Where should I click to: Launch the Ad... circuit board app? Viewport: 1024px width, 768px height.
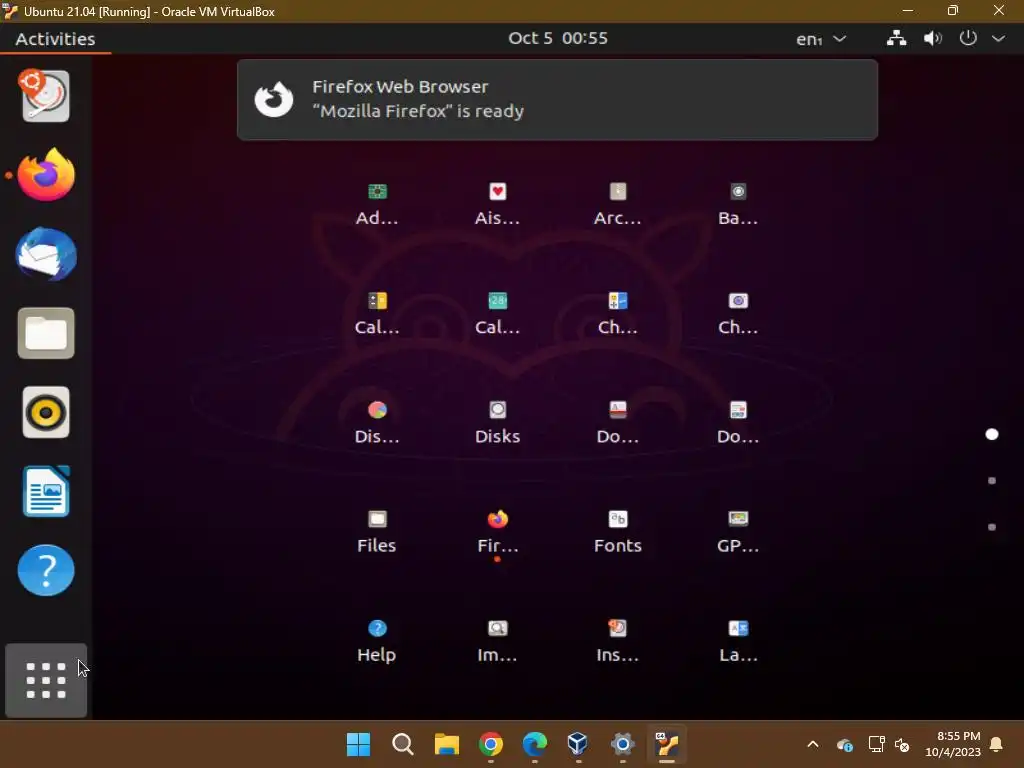(x=377, y=204)
